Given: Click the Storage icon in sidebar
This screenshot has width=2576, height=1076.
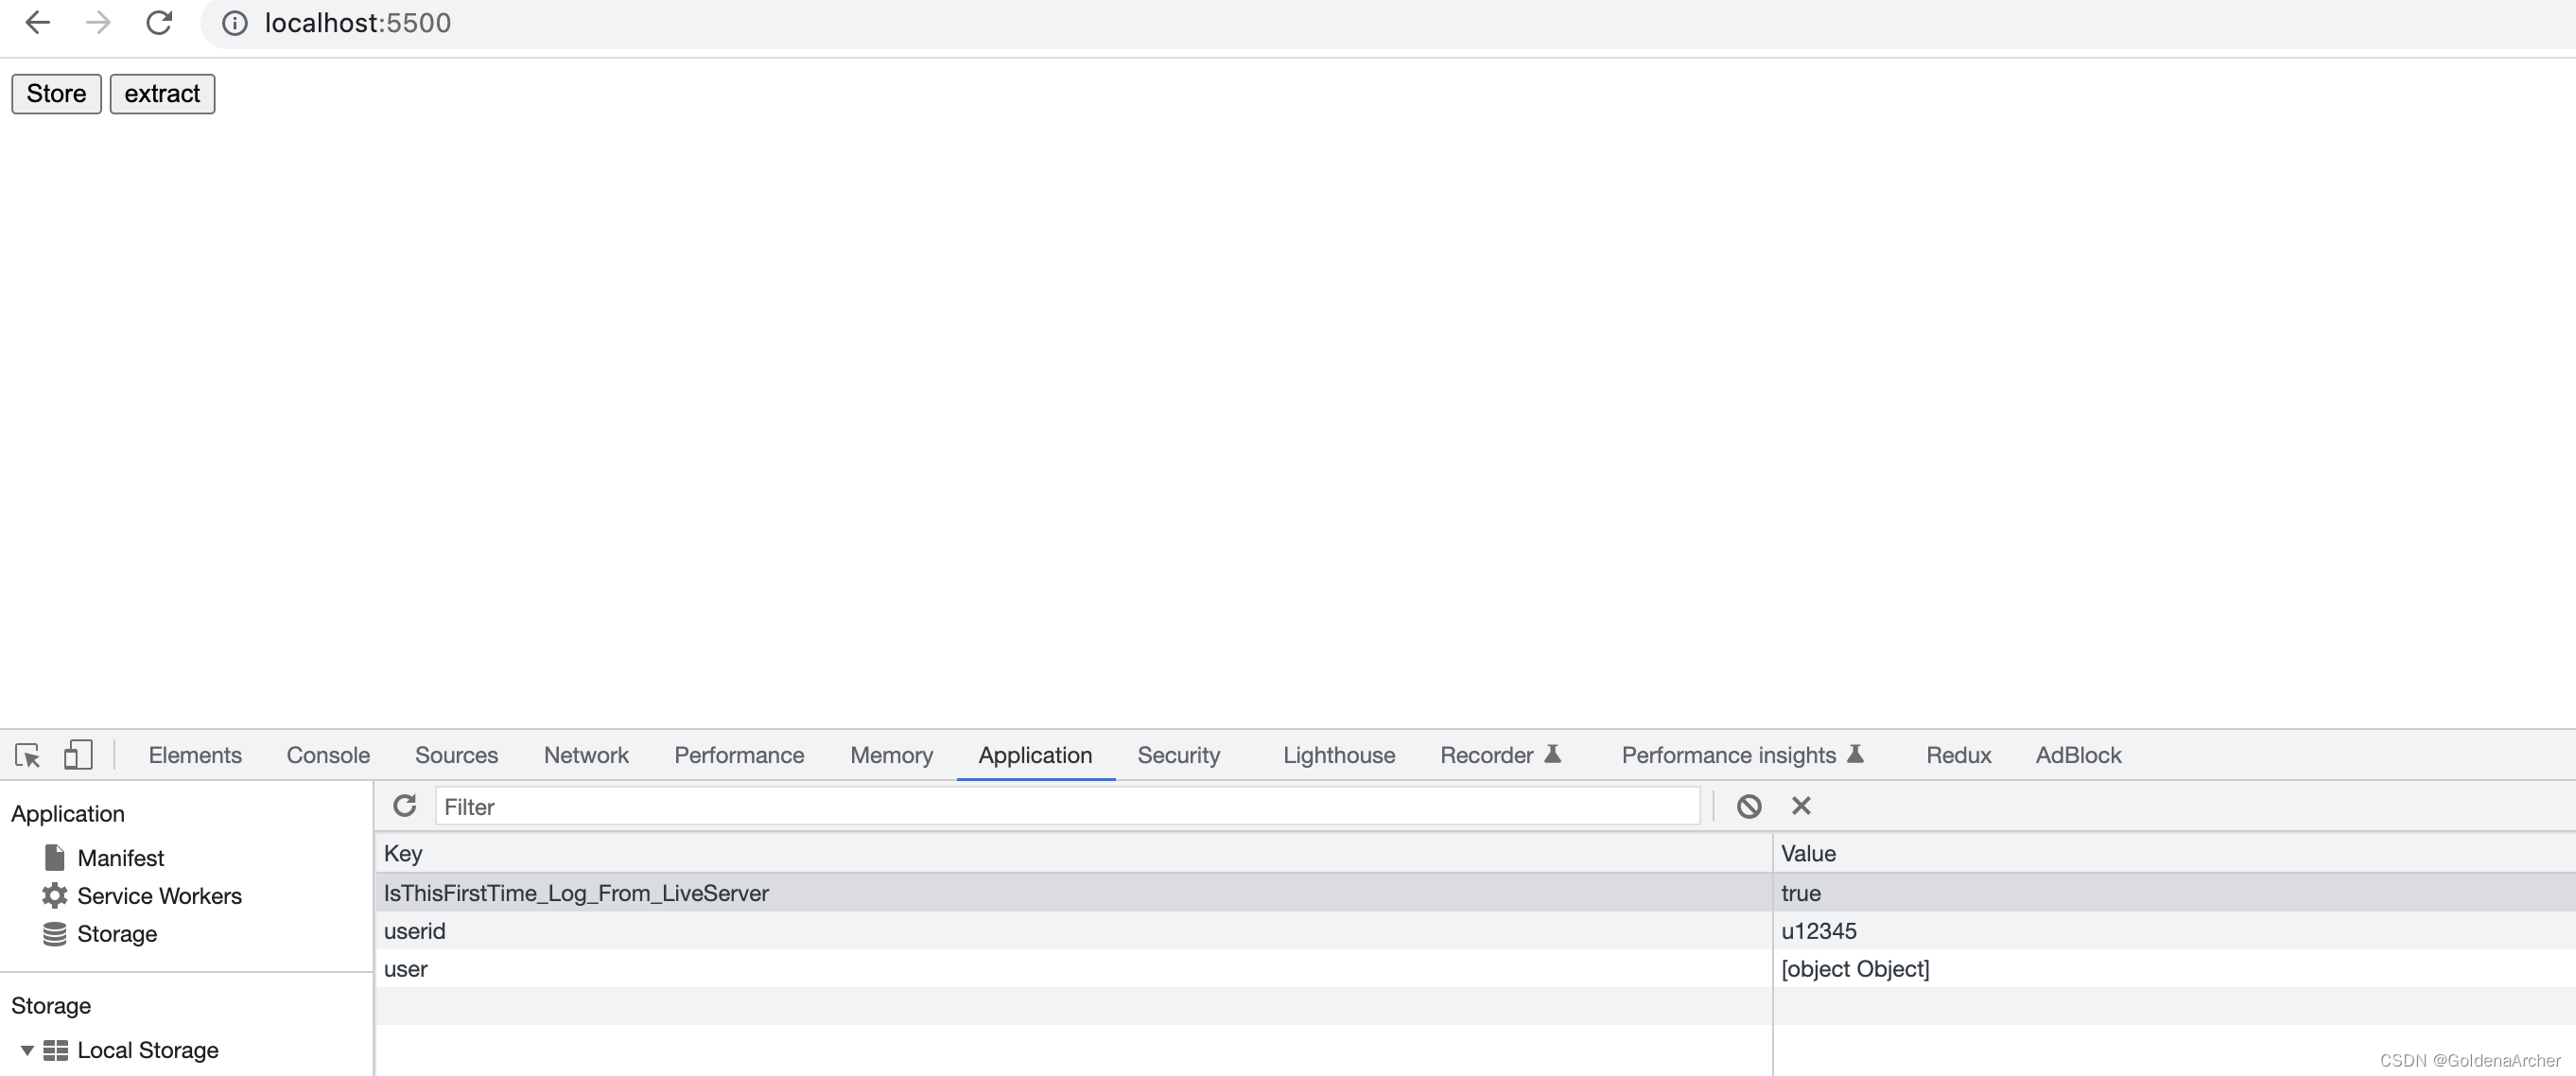Looking at the screenshot, I should pos(54,933).
